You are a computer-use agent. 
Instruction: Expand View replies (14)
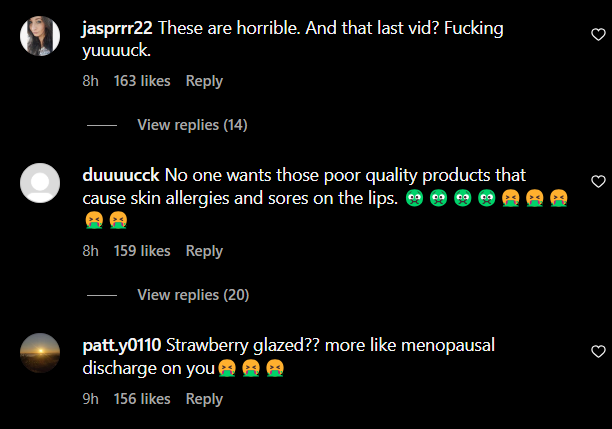(192, 125)
